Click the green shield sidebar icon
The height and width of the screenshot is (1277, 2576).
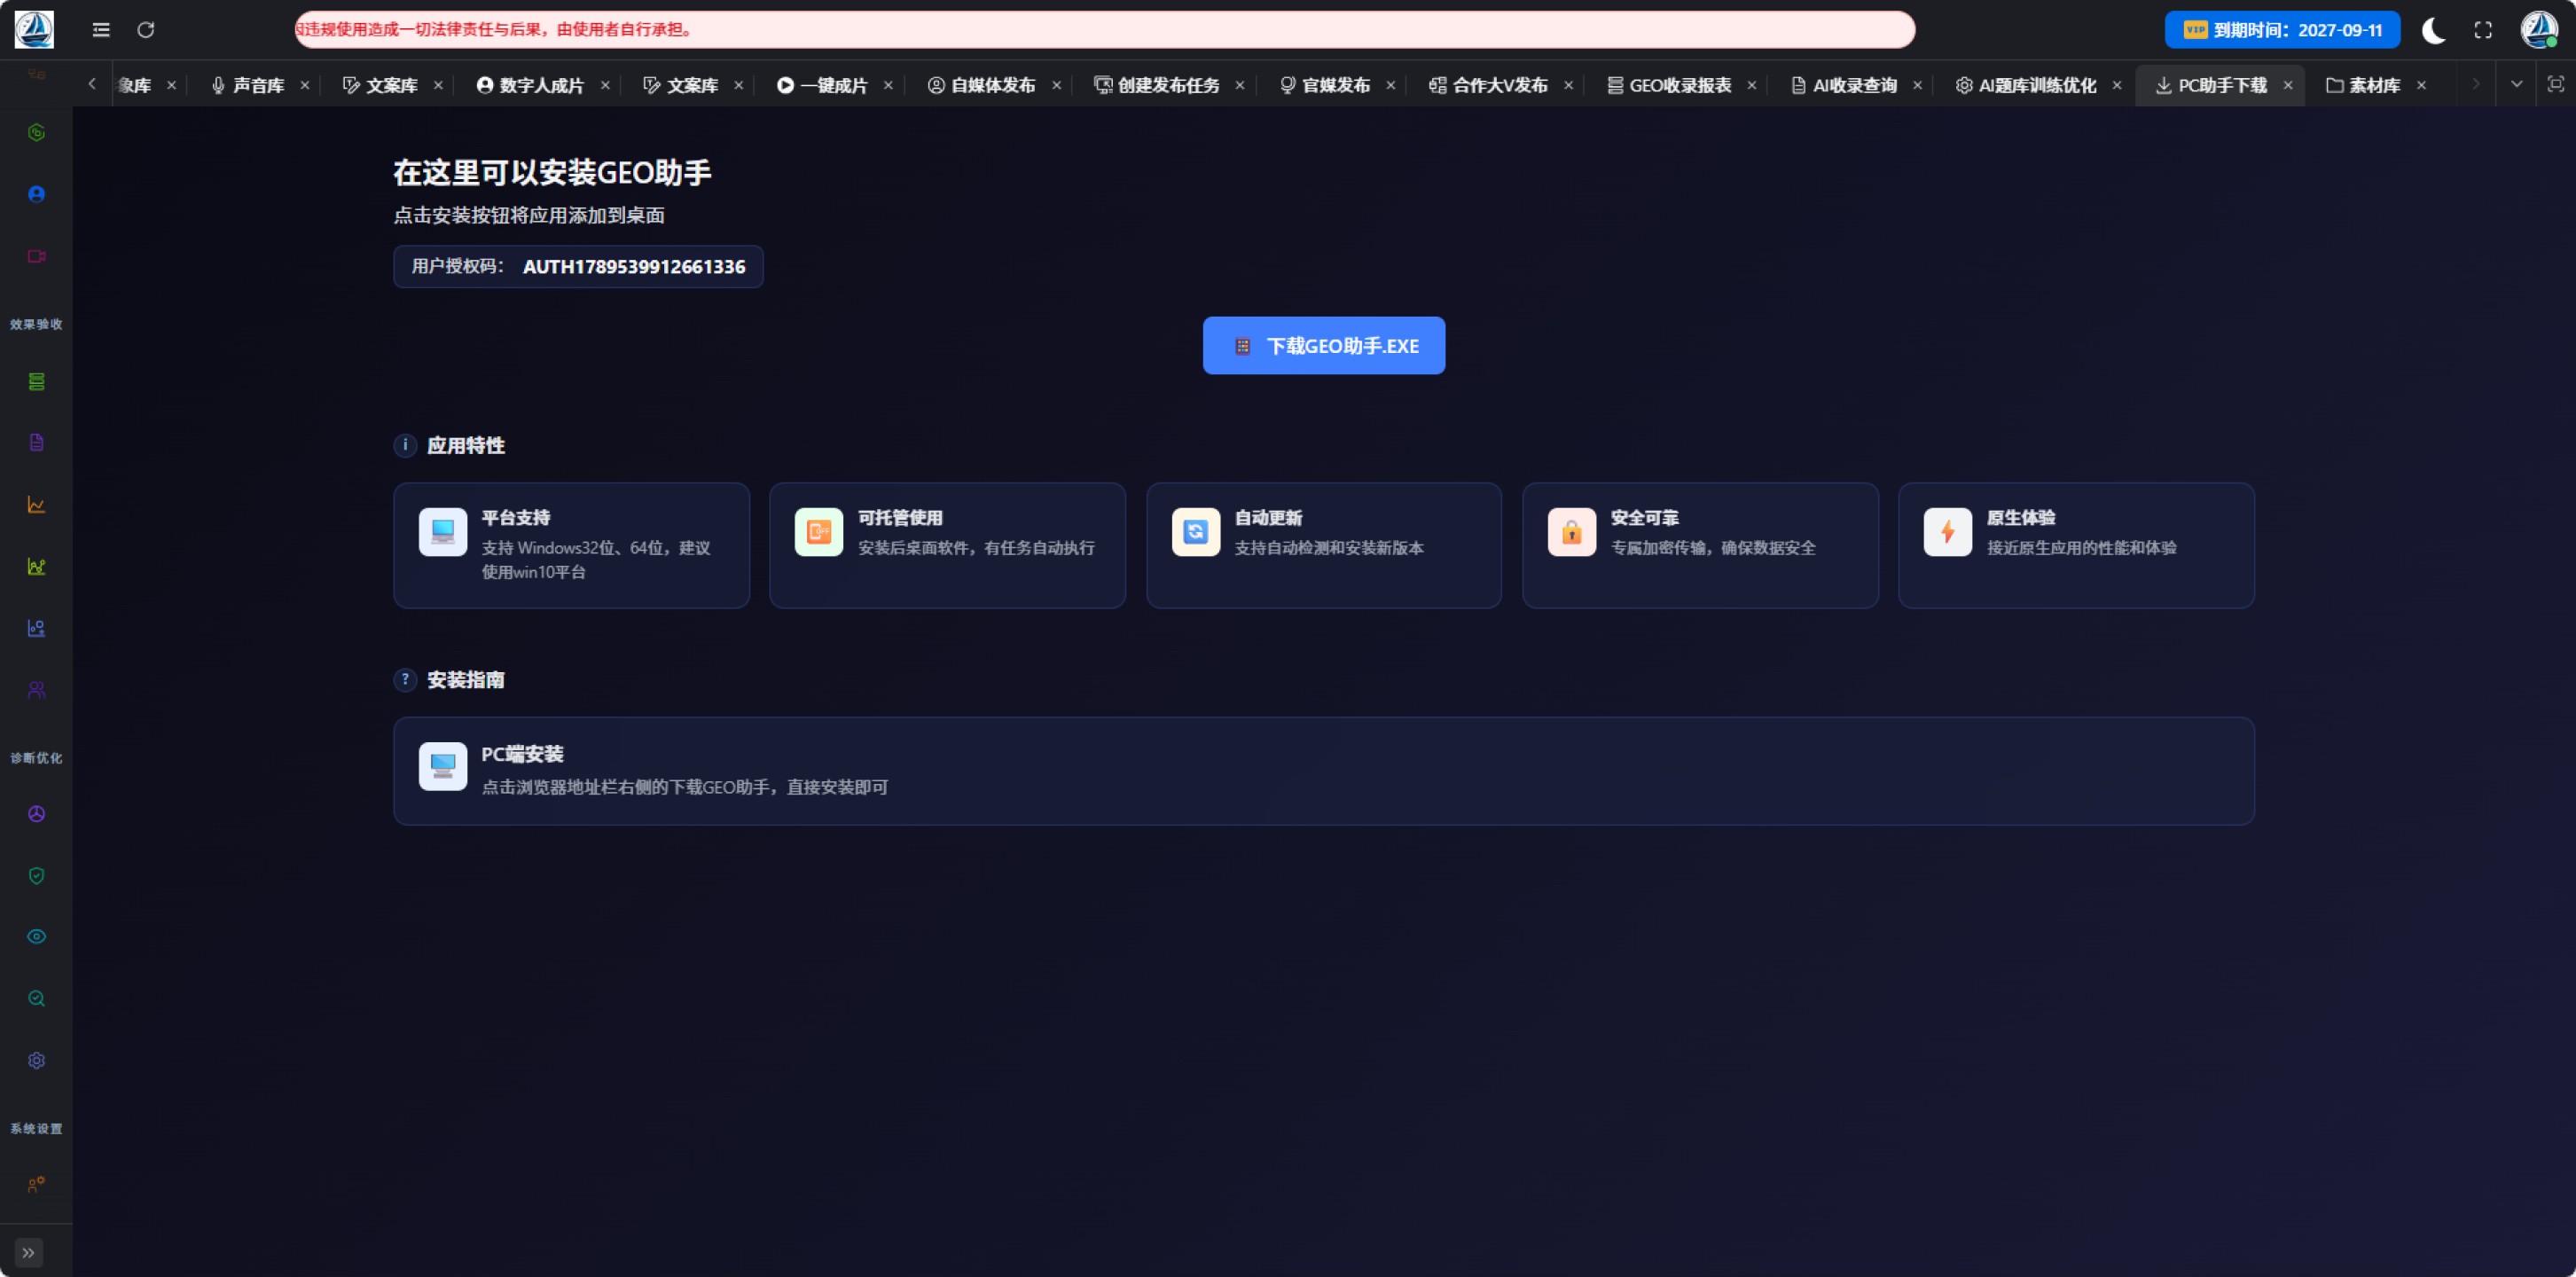coord(36,876)
